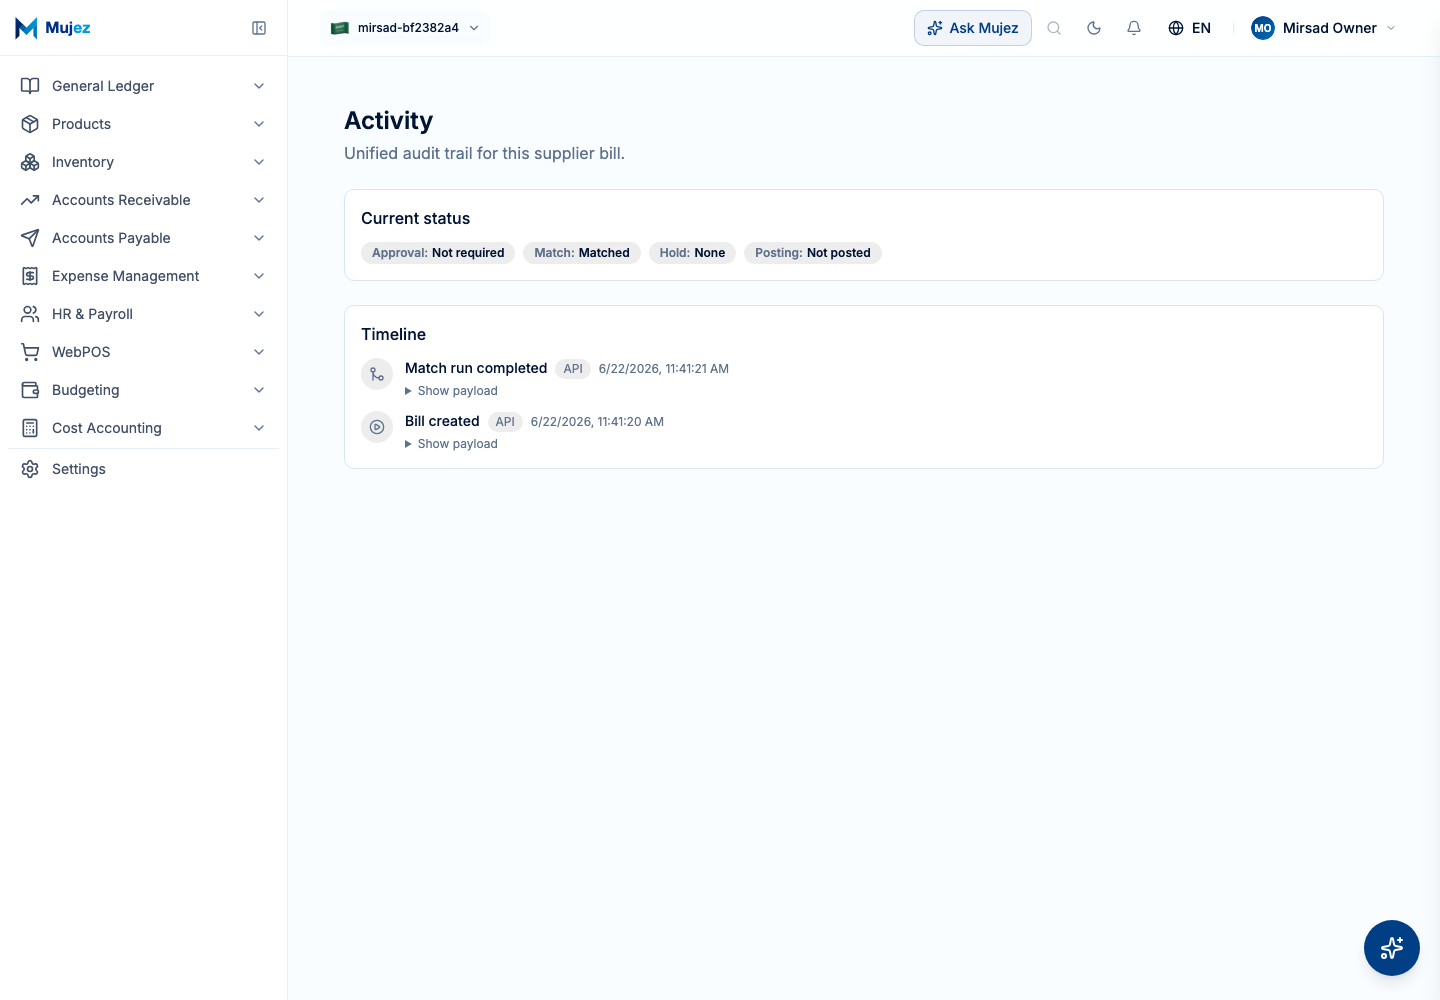Open search with magnifier icon
Viewport: 1440px width, 1000px height.
[x=1054, y=28]
